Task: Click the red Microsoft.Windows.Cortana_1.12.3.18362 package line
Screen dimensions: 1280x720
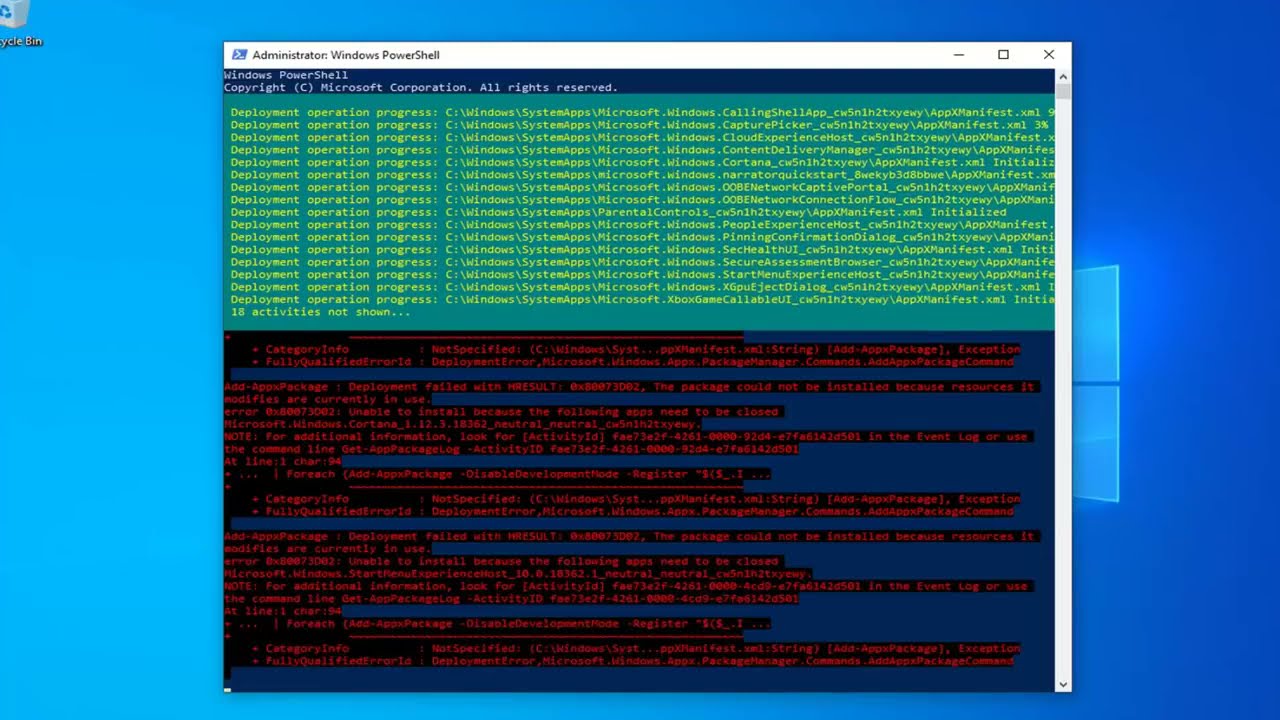Action: click(x=463, y=424)
